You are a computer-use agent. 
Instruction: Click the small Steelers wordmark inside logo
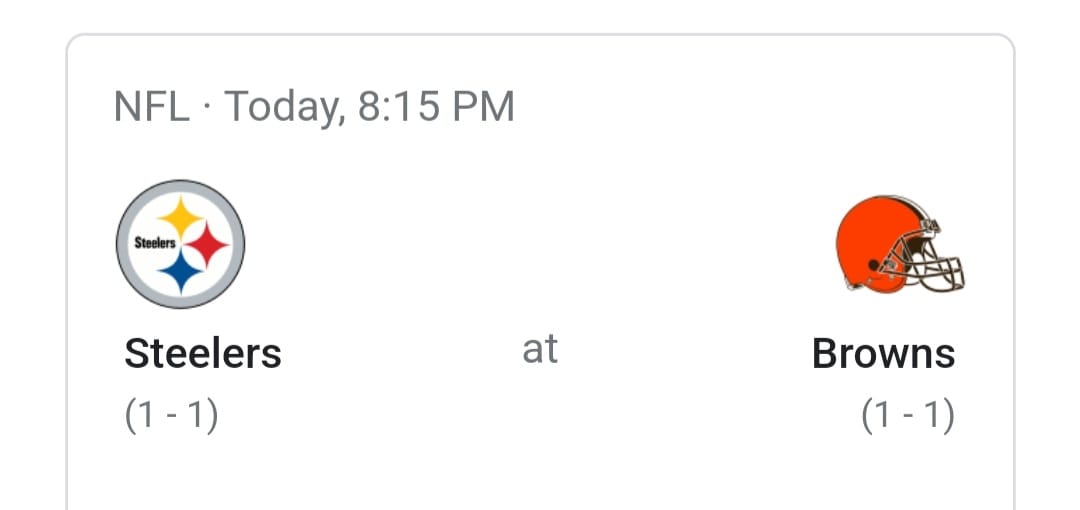(155, 243)
